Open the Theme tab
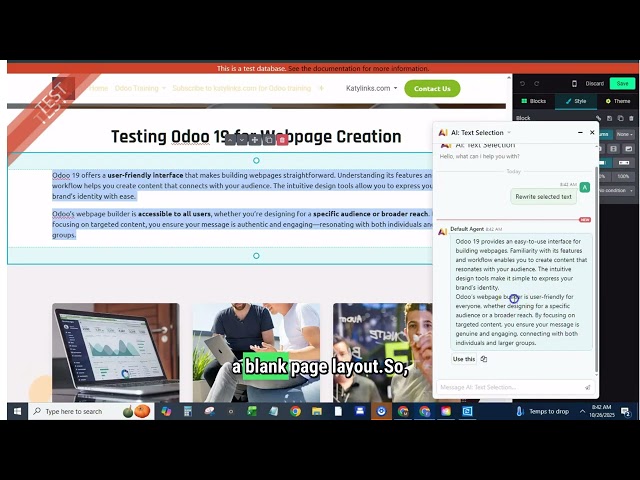Image resolution: width=640 pixels, height=480 pixels. point(618,101)
